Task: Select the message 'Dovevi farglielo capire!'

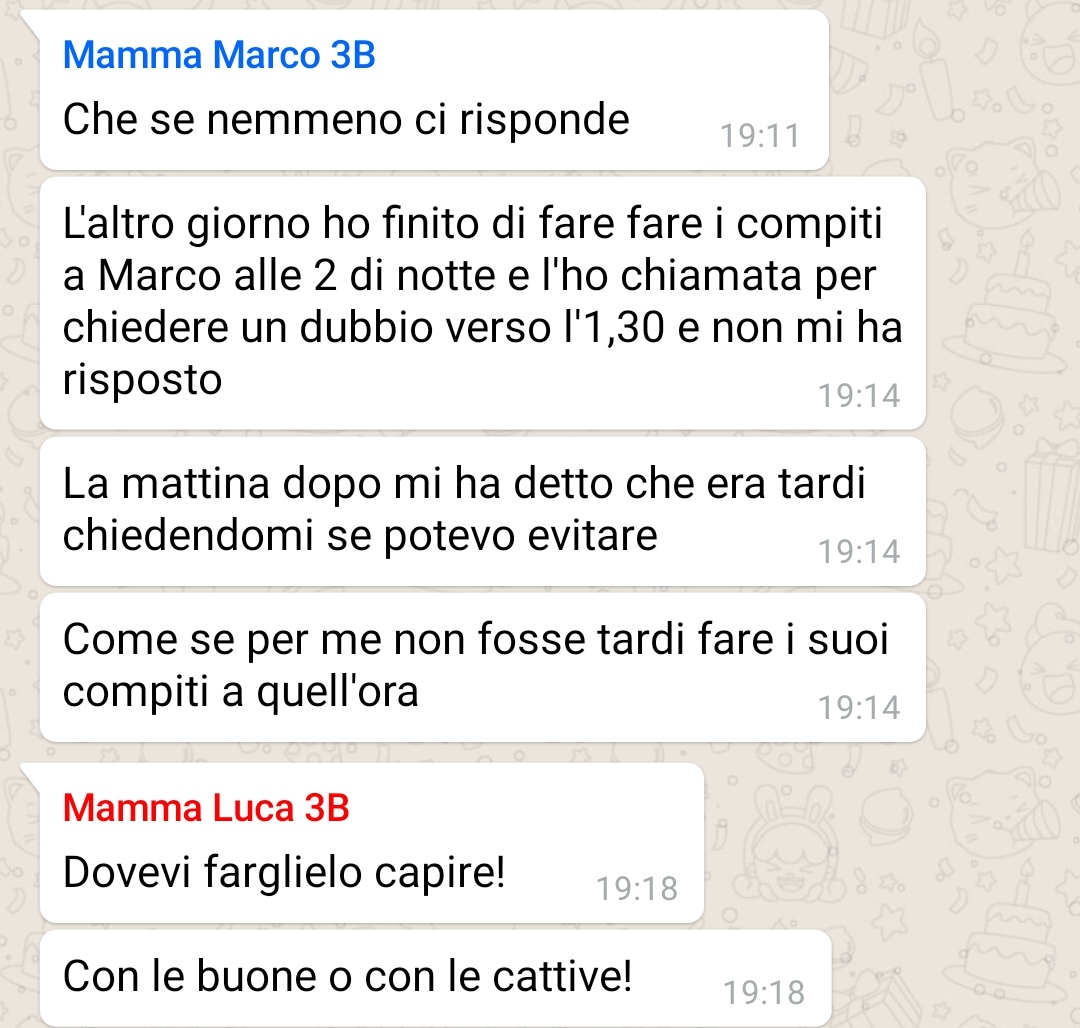Action: pyautogui.click(x=372, y=843)
